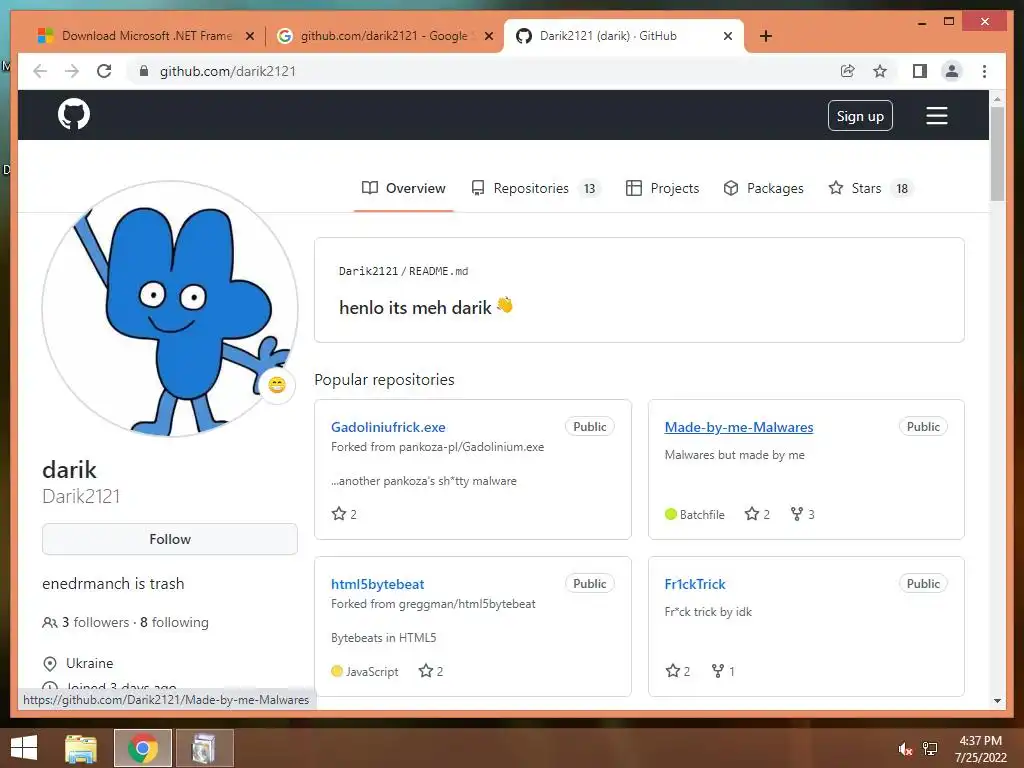
Task: Click the star count on Fr1ckTrick
Action: pos(678,671)
